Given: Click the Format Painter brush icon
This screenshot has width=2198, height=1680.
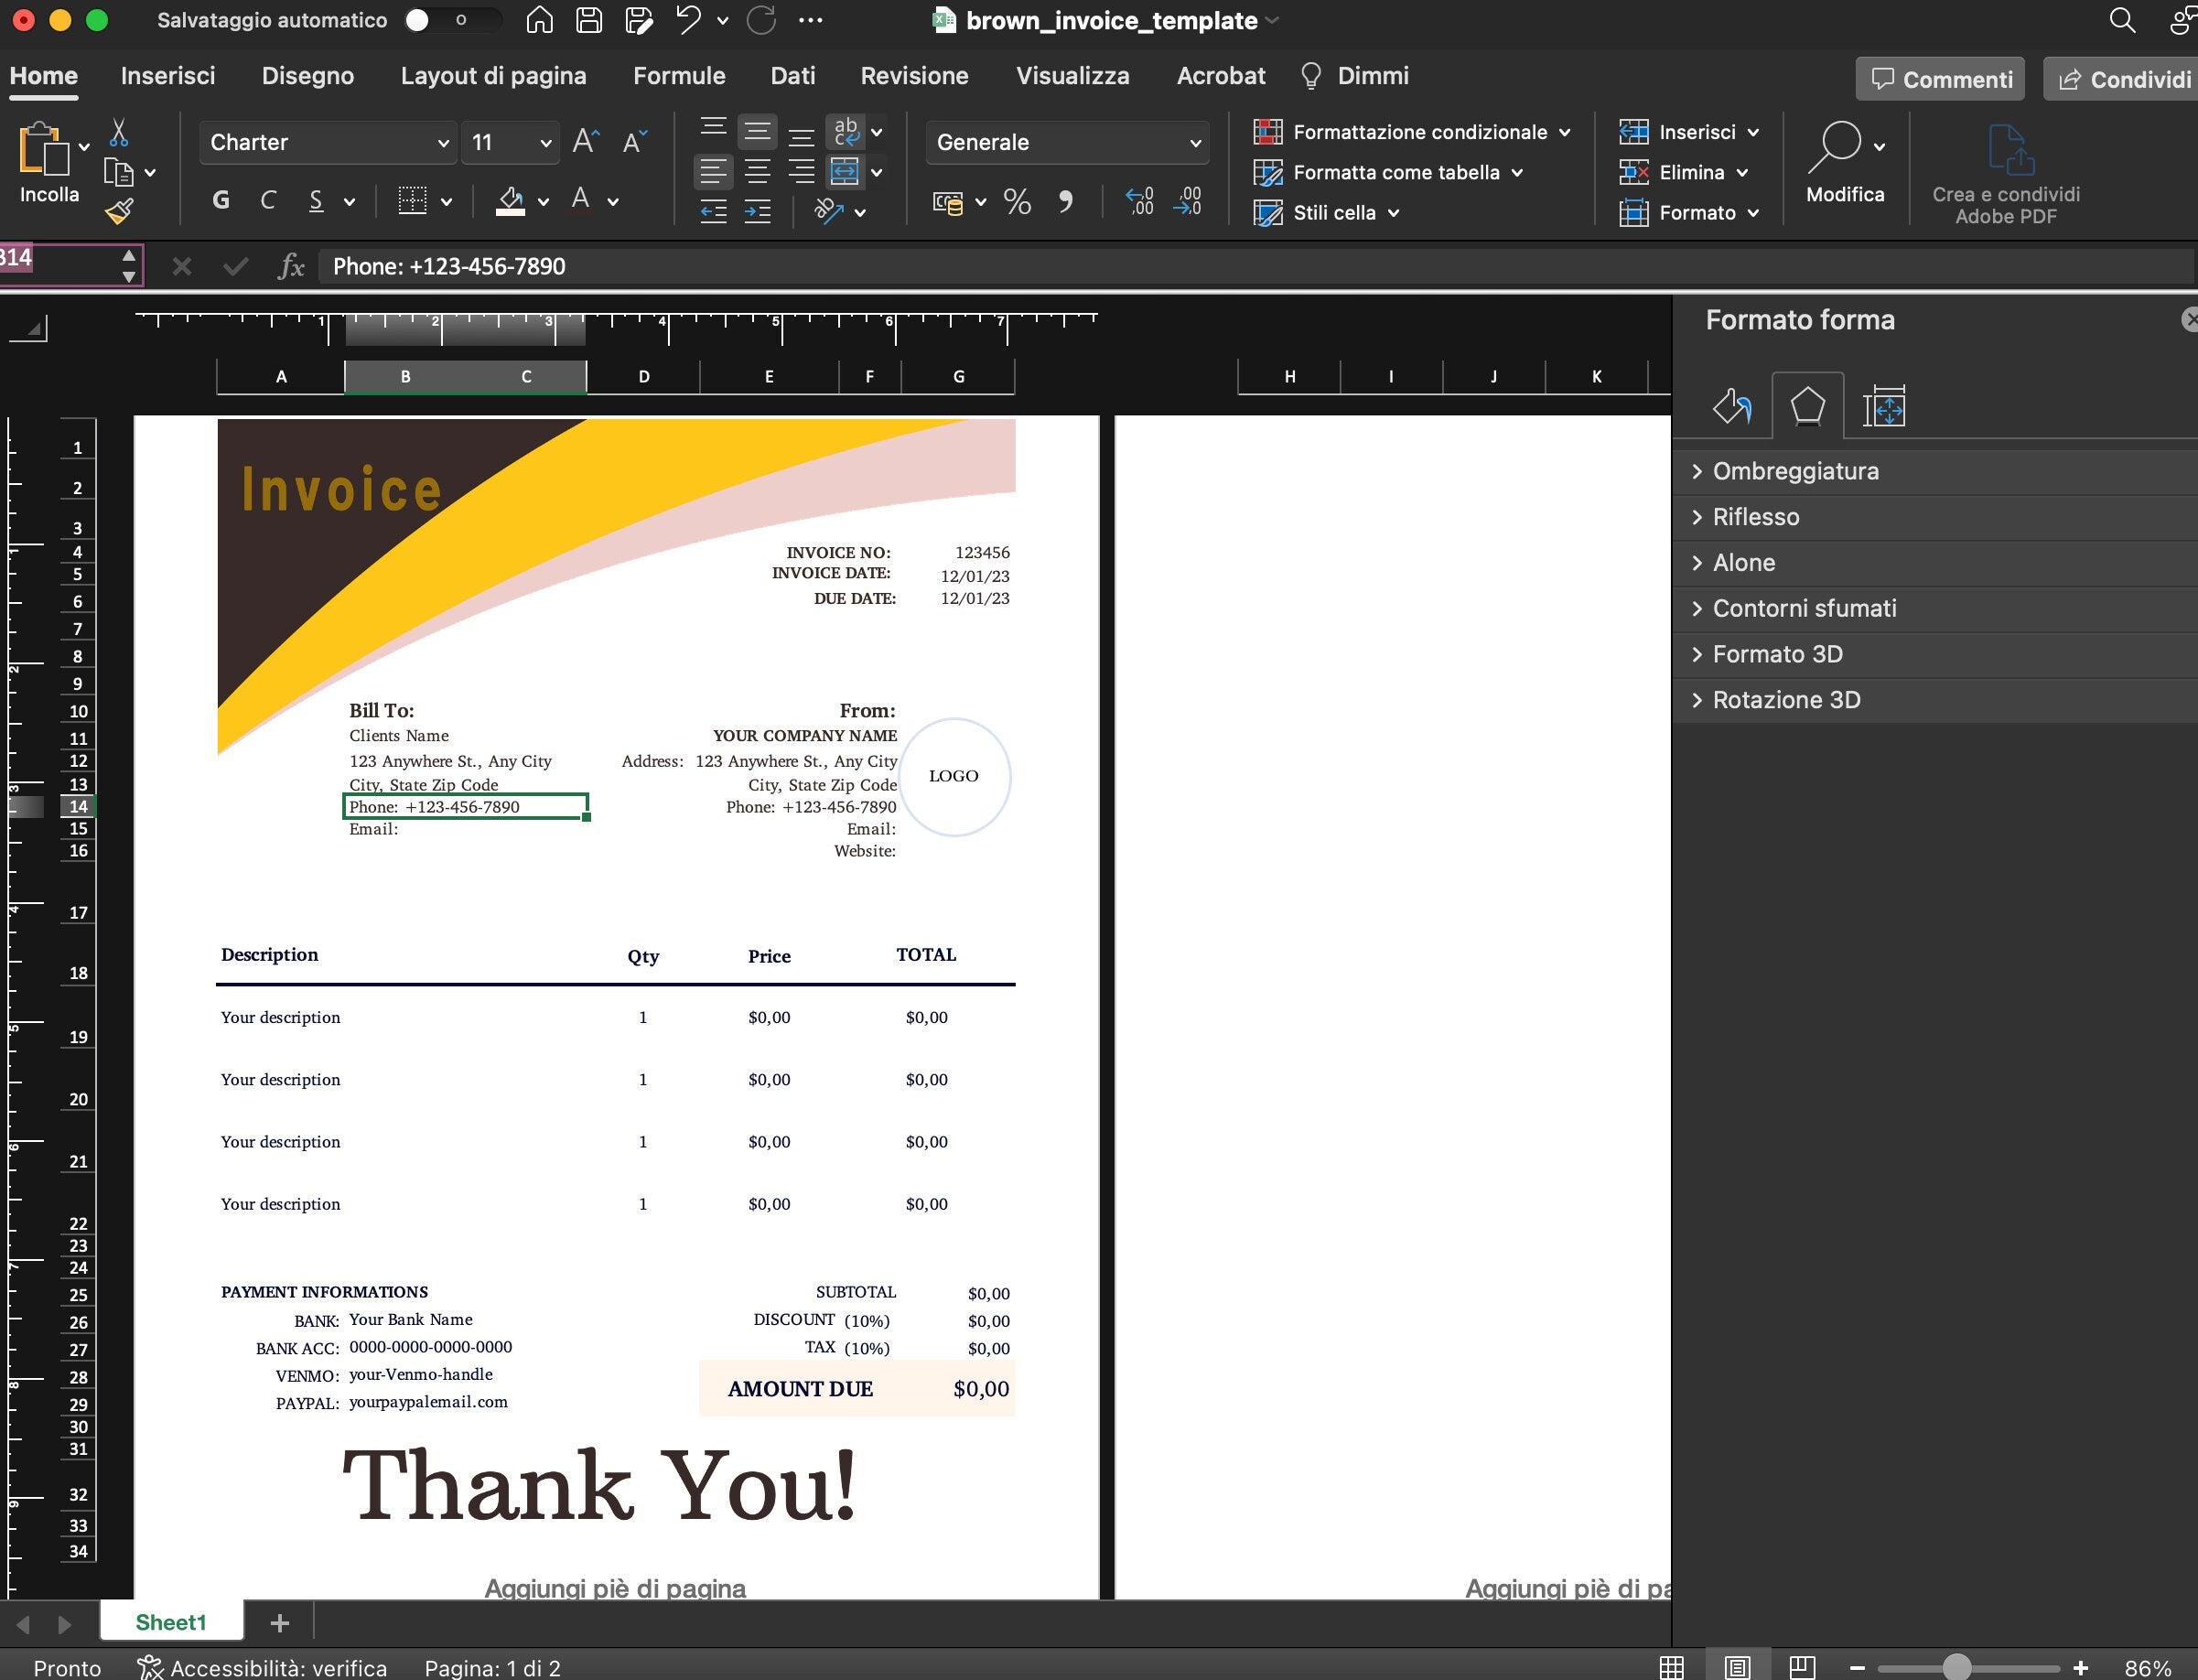Looking at the screenshot, I should 120,211.
